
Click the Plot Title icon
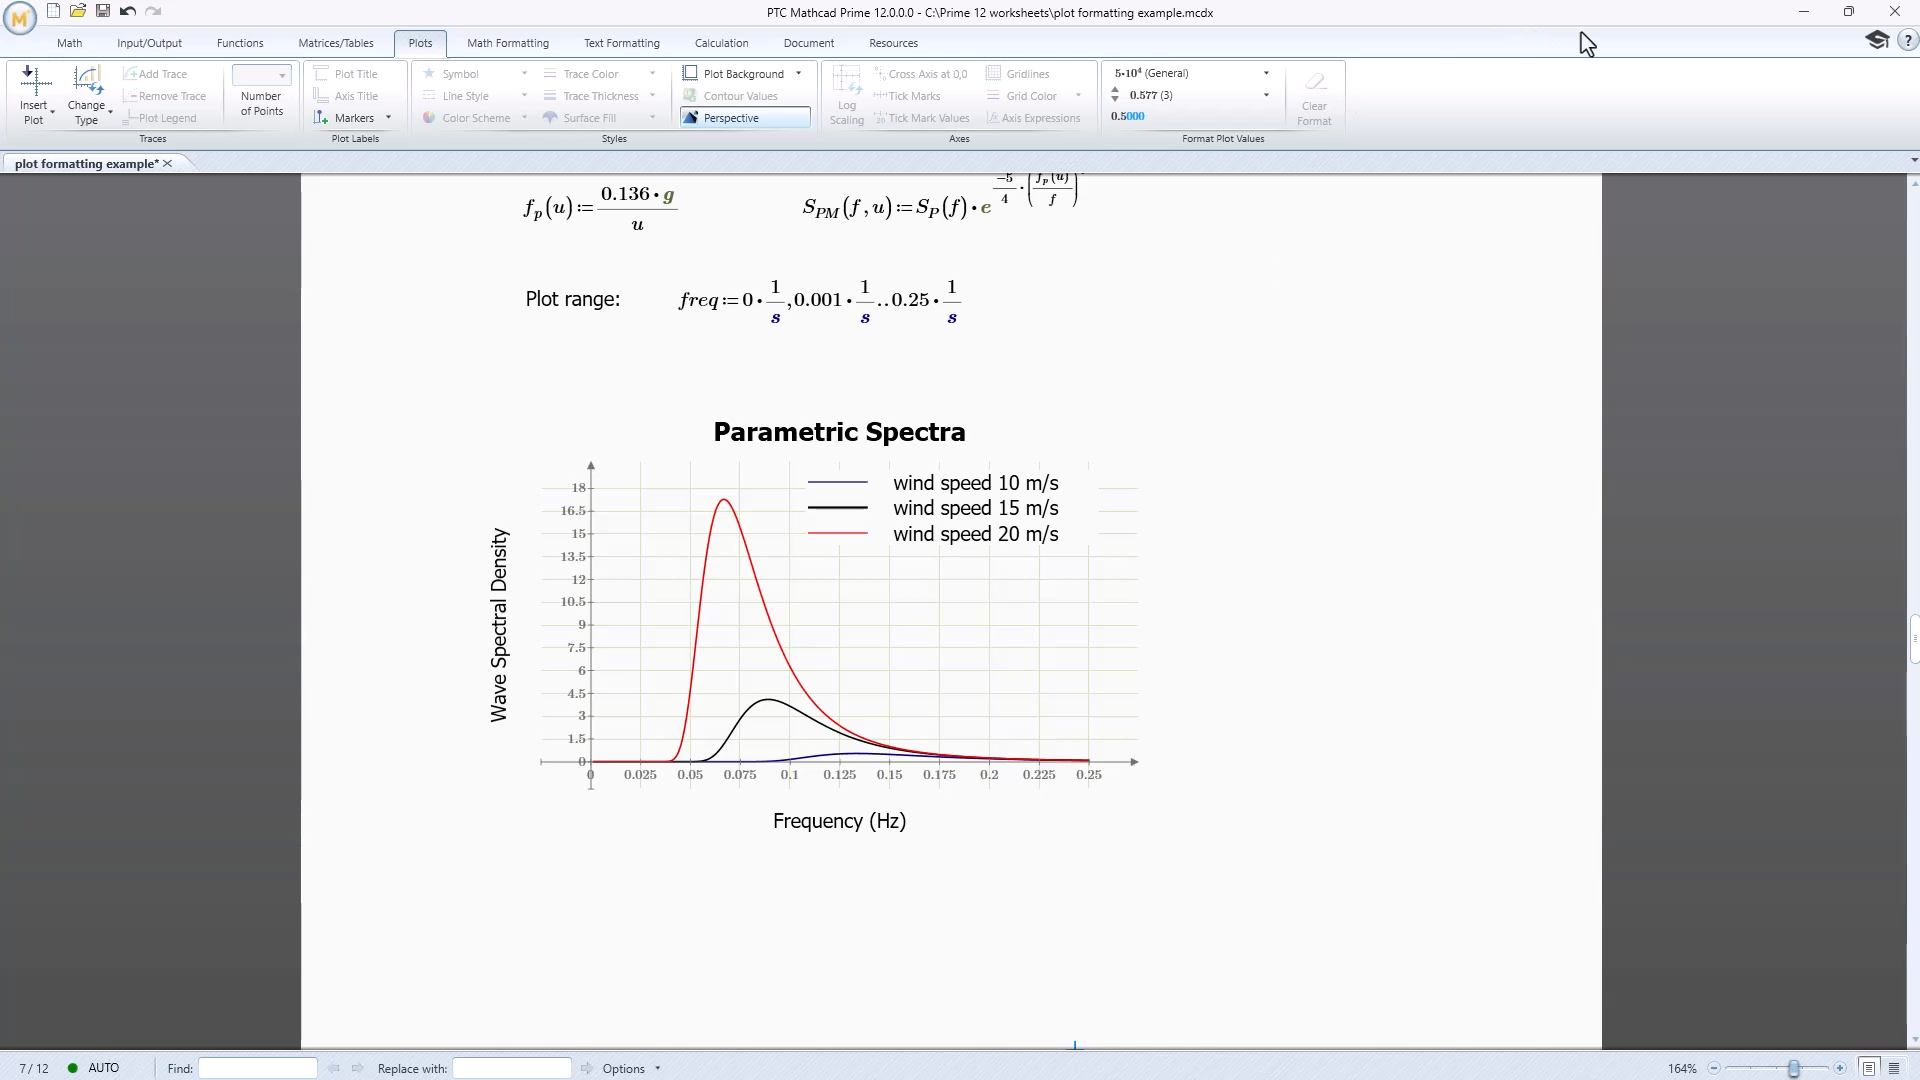click(321, 74)
